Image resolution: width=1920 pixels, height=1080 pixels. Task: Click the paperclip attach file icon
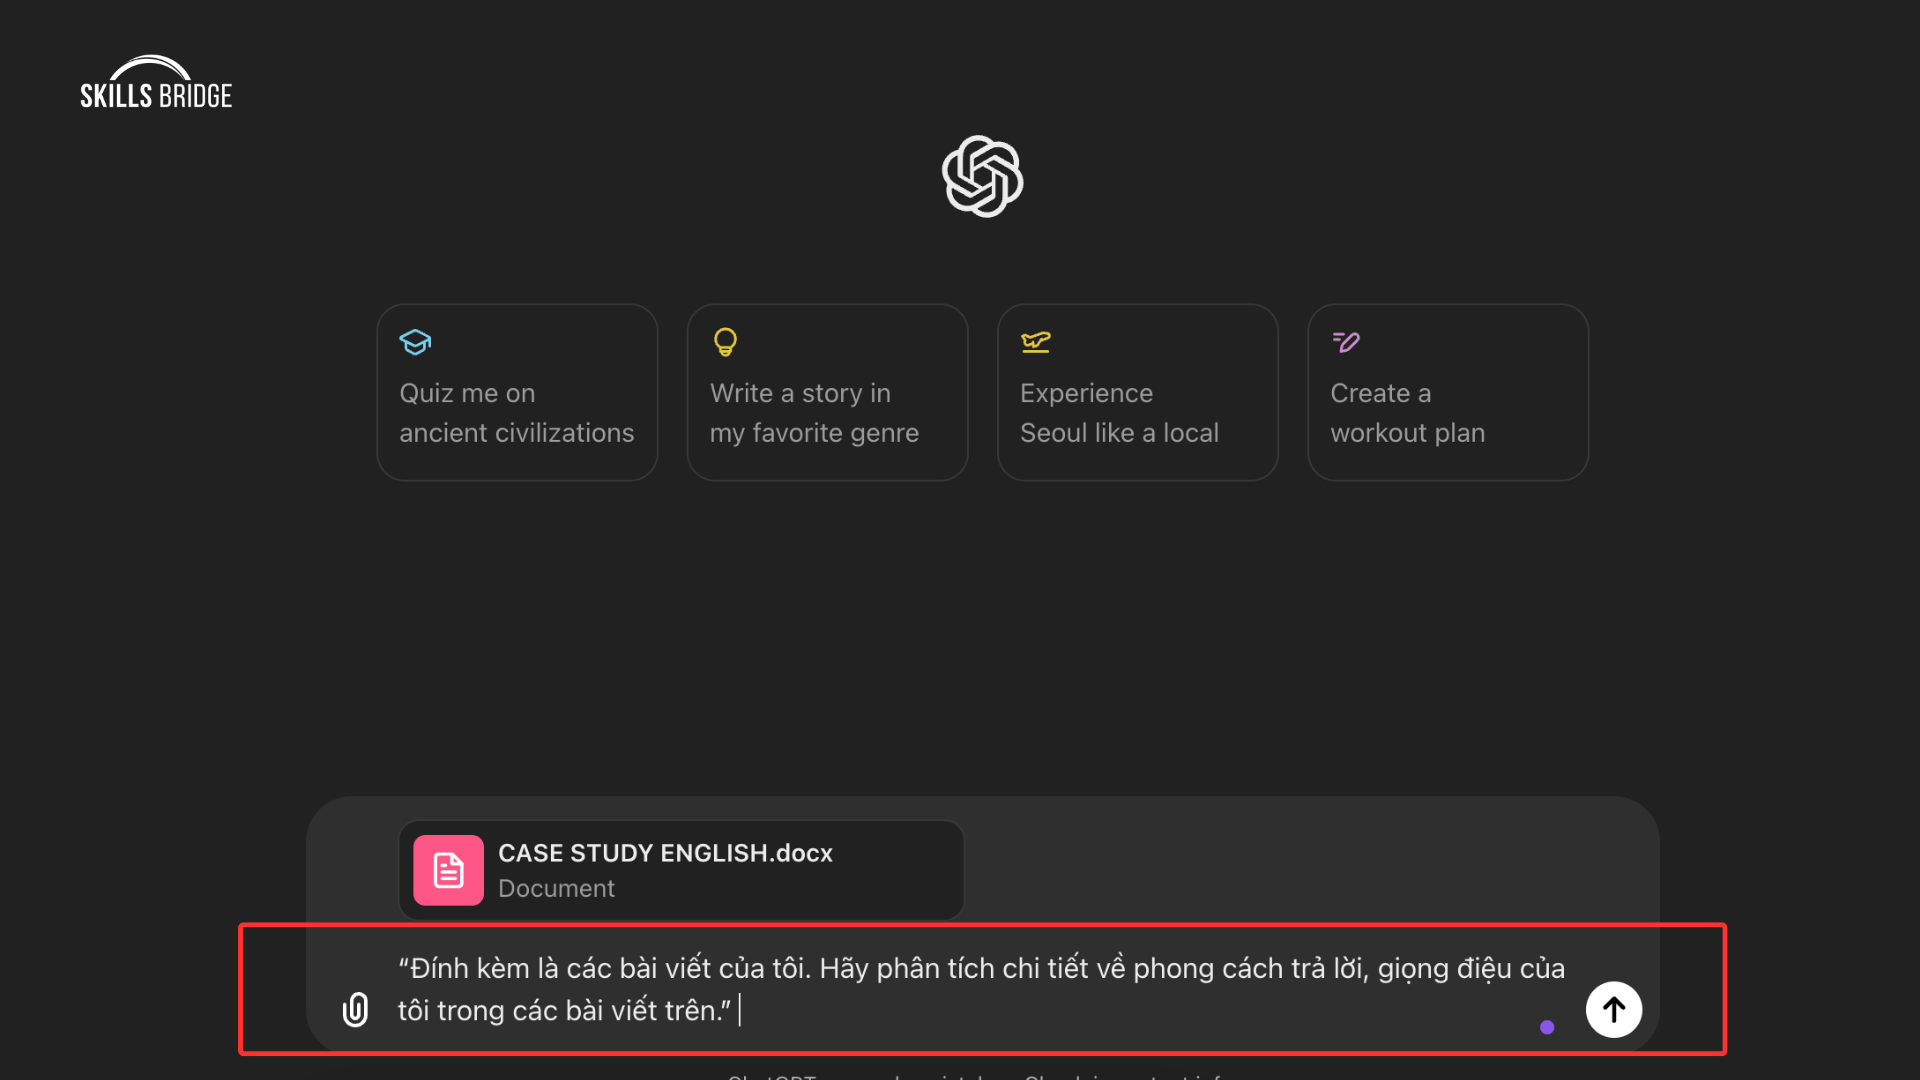(355, 1009)
